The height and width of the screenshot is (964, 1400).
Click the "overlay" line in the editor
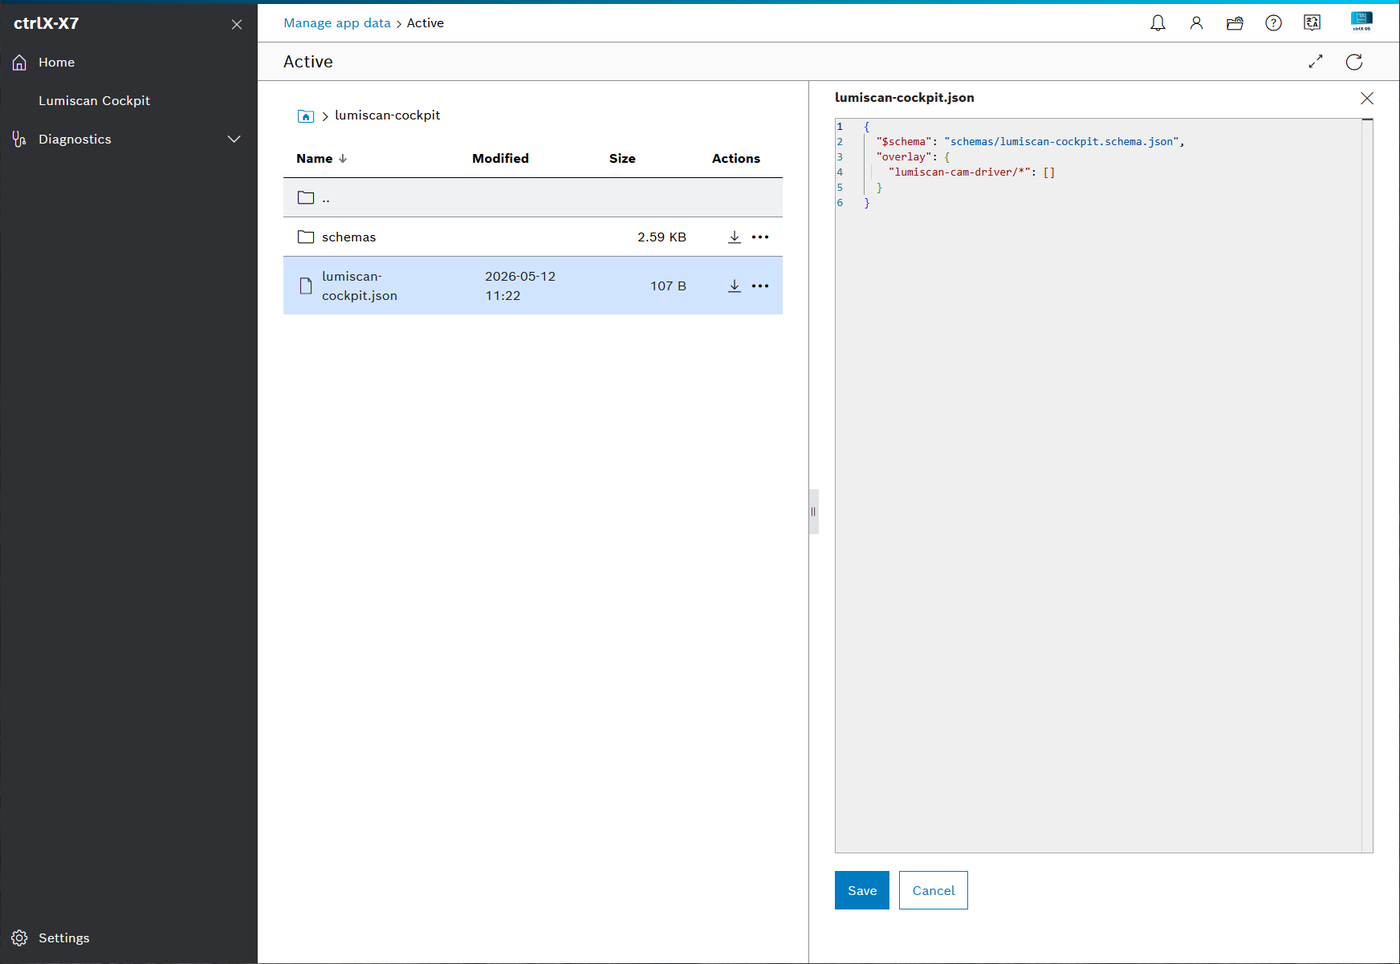pyautogui.click(x=913, y=157)
